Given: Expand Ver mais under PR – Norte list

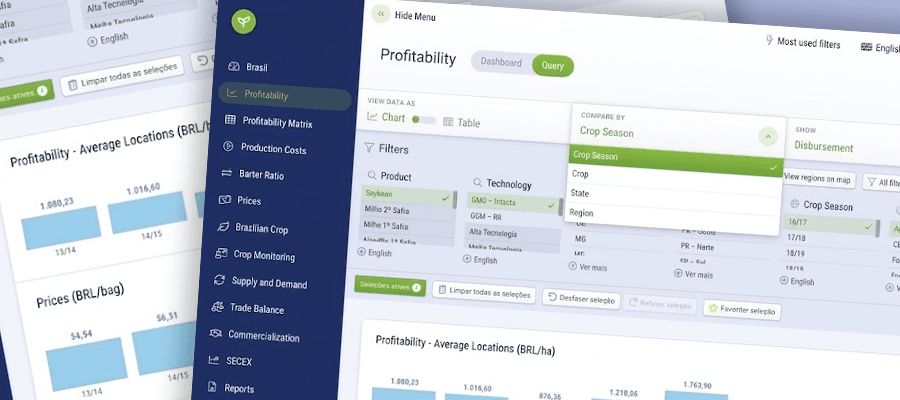Looking at the screenshot, I should click(693, 274).
